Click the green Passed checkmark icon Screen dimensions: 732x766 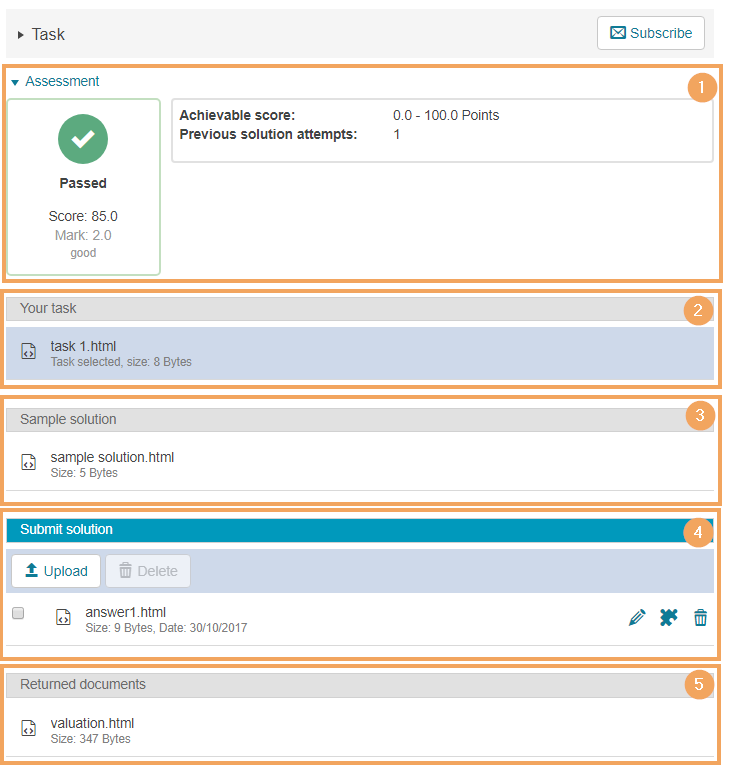coord(83,140)
